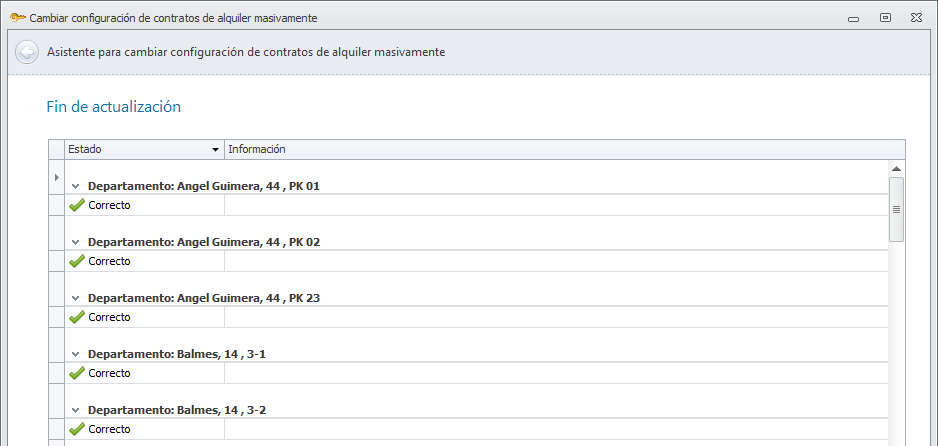Click the scroll up arrow of the list
This screenshot has height=446, width=938.
pyautogui.click(x=896, y=169)
